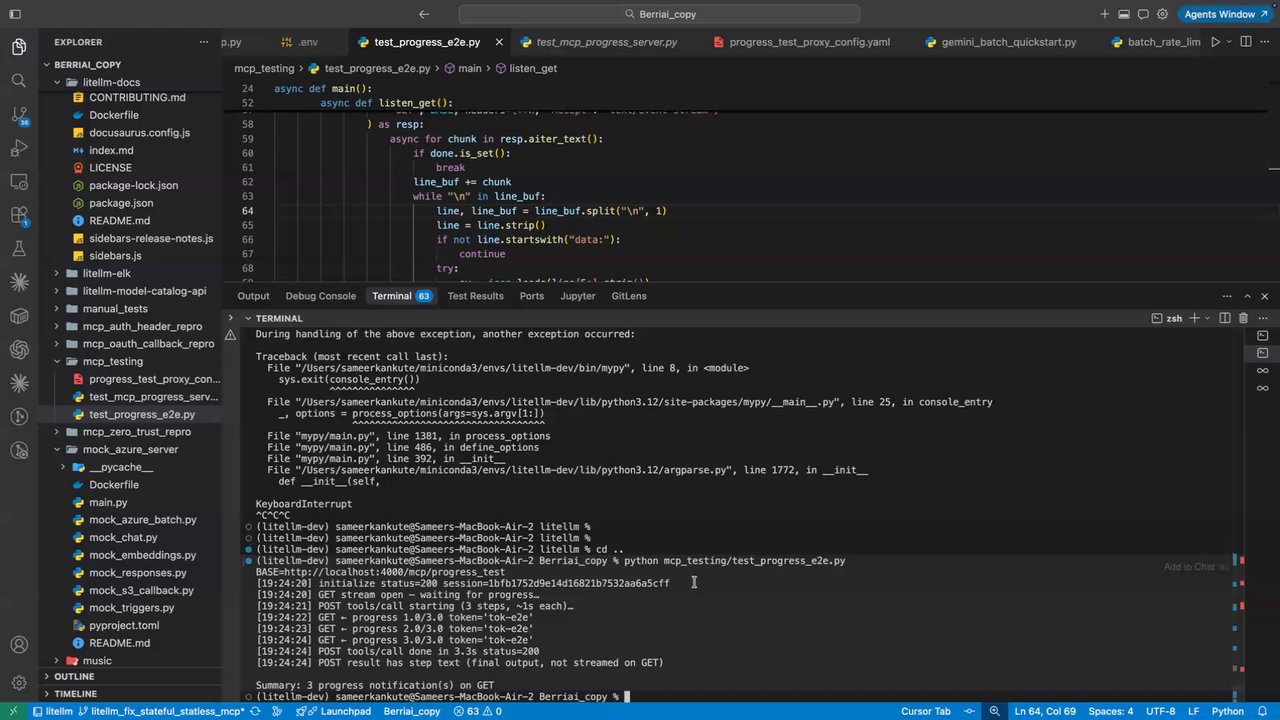
Task: Open the Remote Explorer view
Action: [x=19, y=182]
